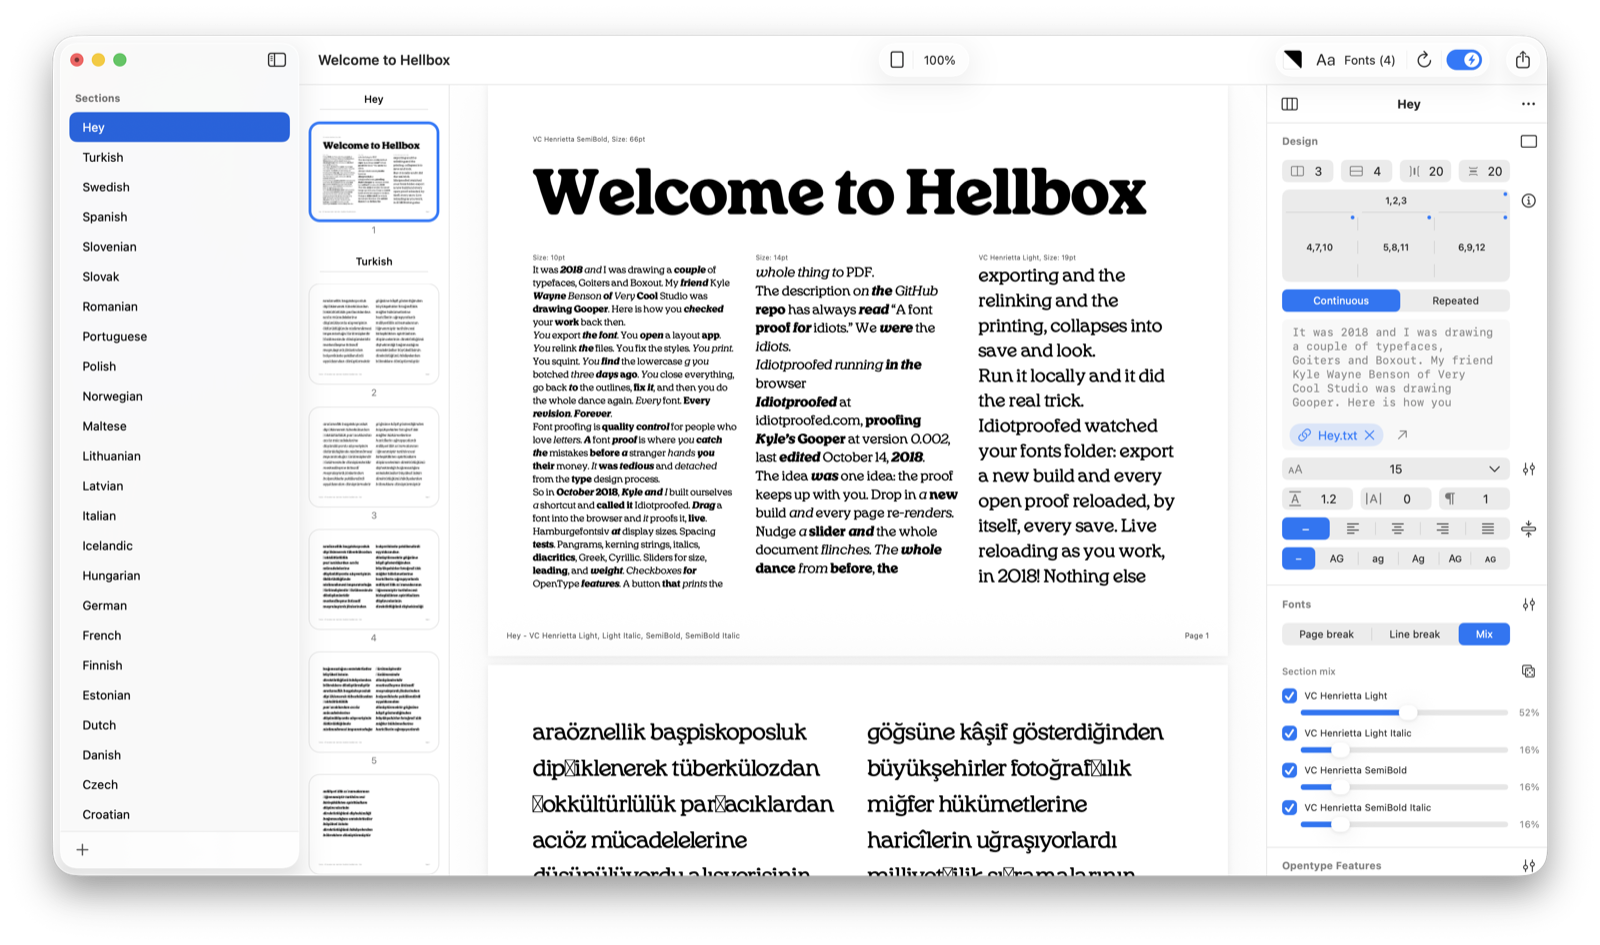Select the align left icon

tap(1352, 529)
